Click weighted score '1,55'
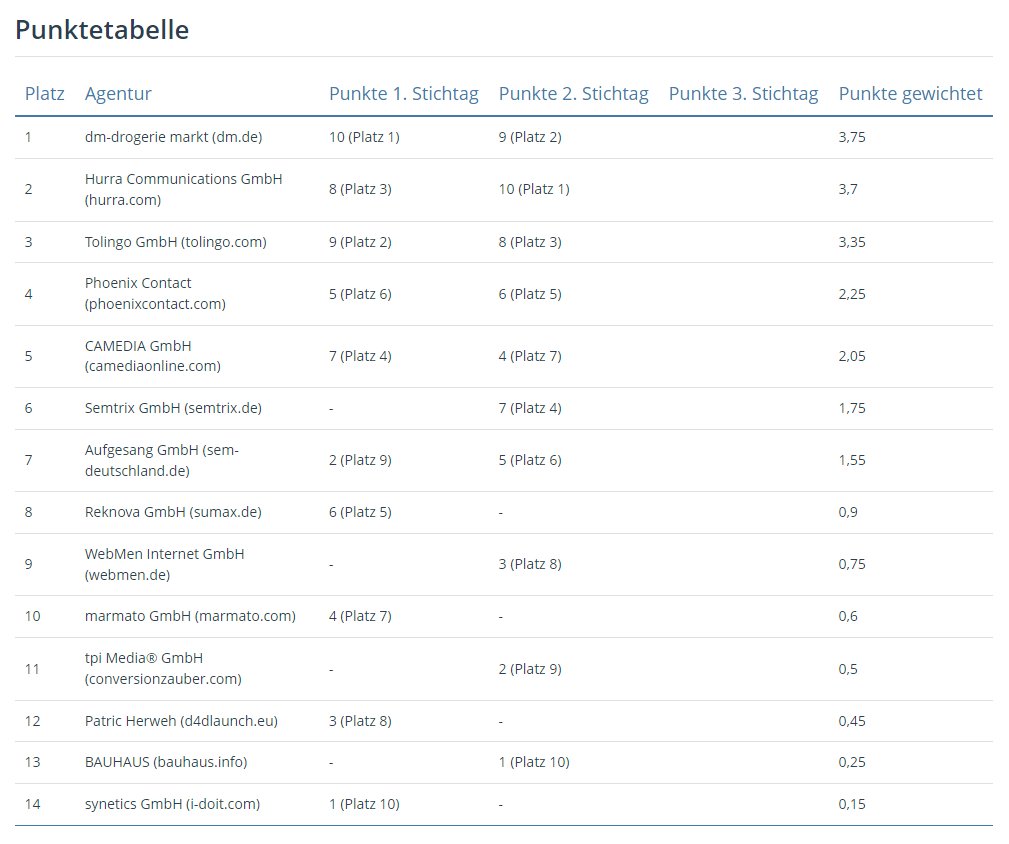The width and height of the screenshot is (1009, 844). tap(851, 460)
